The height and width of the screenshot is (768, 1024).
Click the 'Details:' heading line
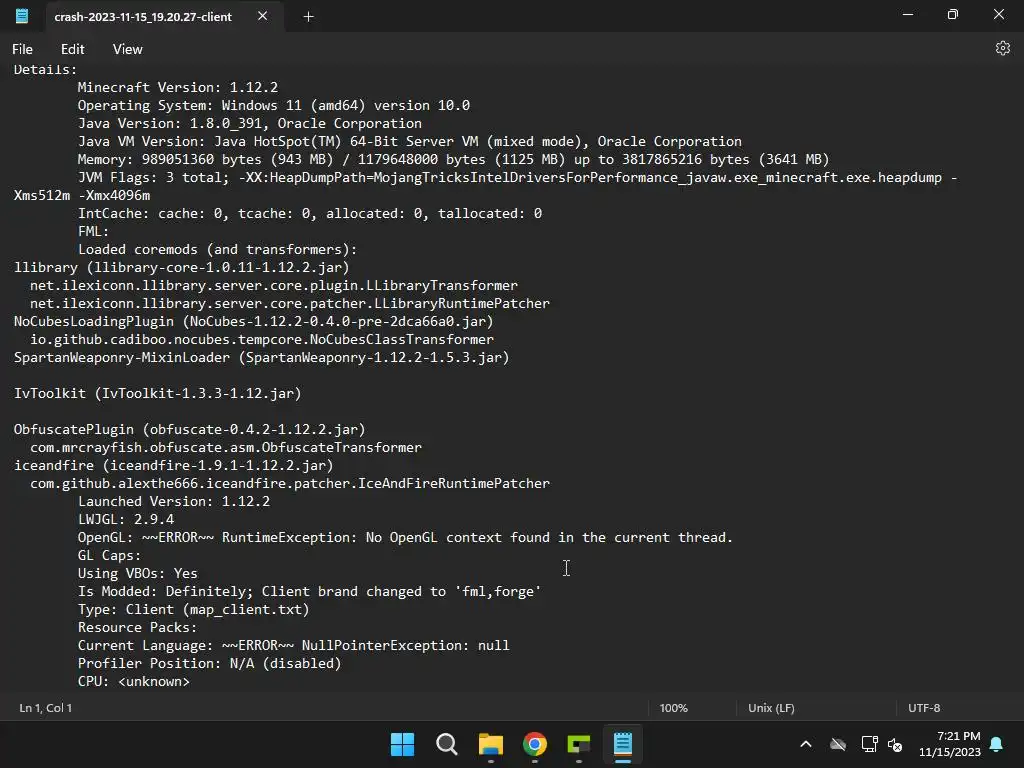(x=45, y=69)
